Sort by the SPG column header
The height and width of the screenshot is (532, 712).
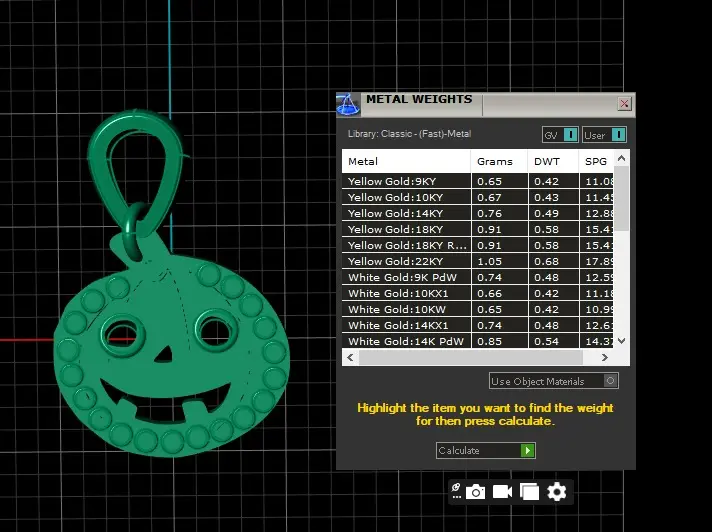point(596,161)
